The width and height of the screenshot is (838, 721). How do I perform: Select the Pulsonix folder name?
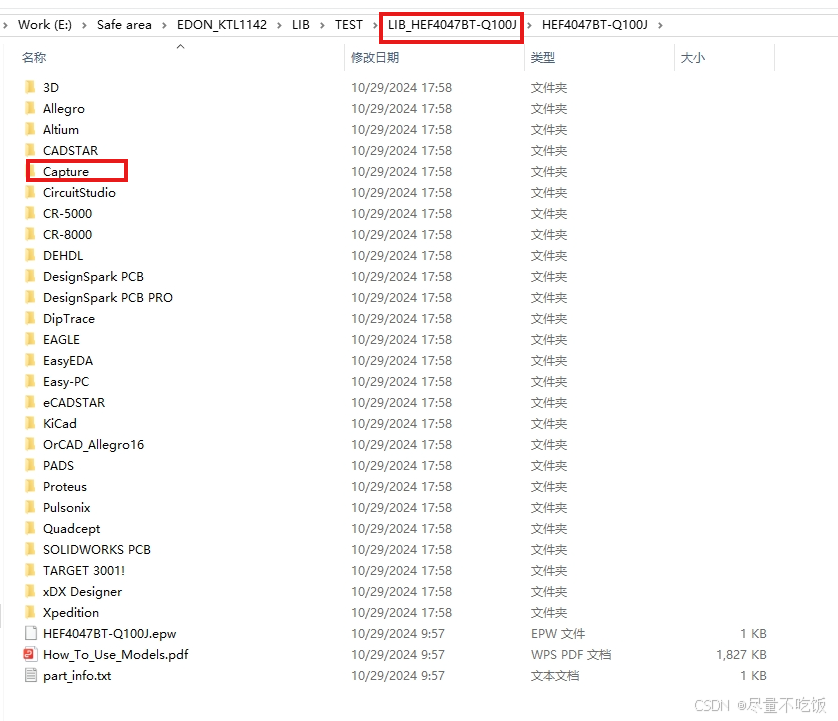point(67,508)
